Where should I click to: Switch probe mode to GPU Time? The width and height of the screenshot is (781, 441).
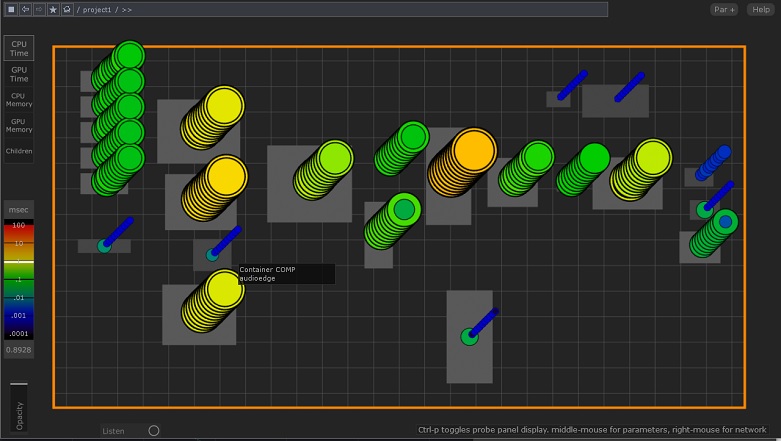pyautogui.click(x=19, y=73)
